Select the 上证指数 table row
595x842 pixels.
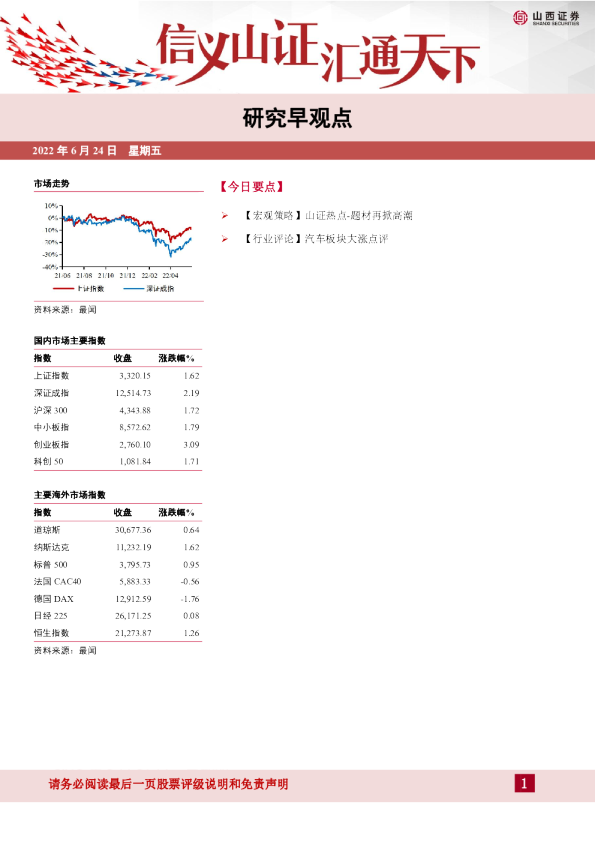point(117,376)
